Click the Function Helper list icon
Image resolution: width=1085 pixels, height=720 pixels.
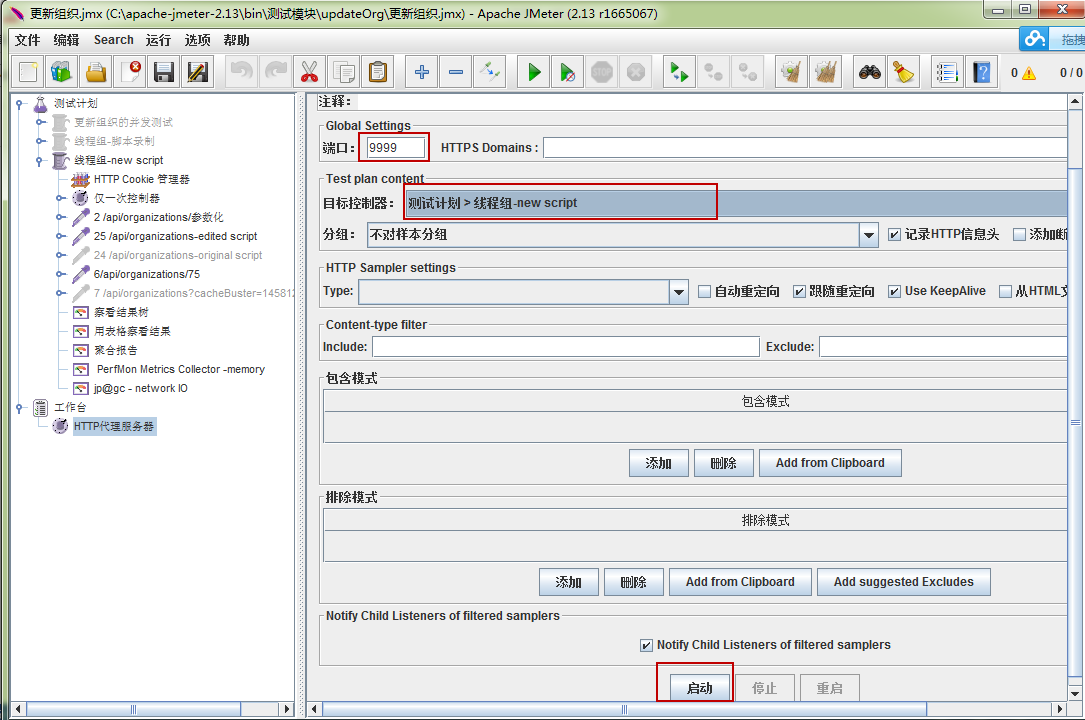click(947, 72)
